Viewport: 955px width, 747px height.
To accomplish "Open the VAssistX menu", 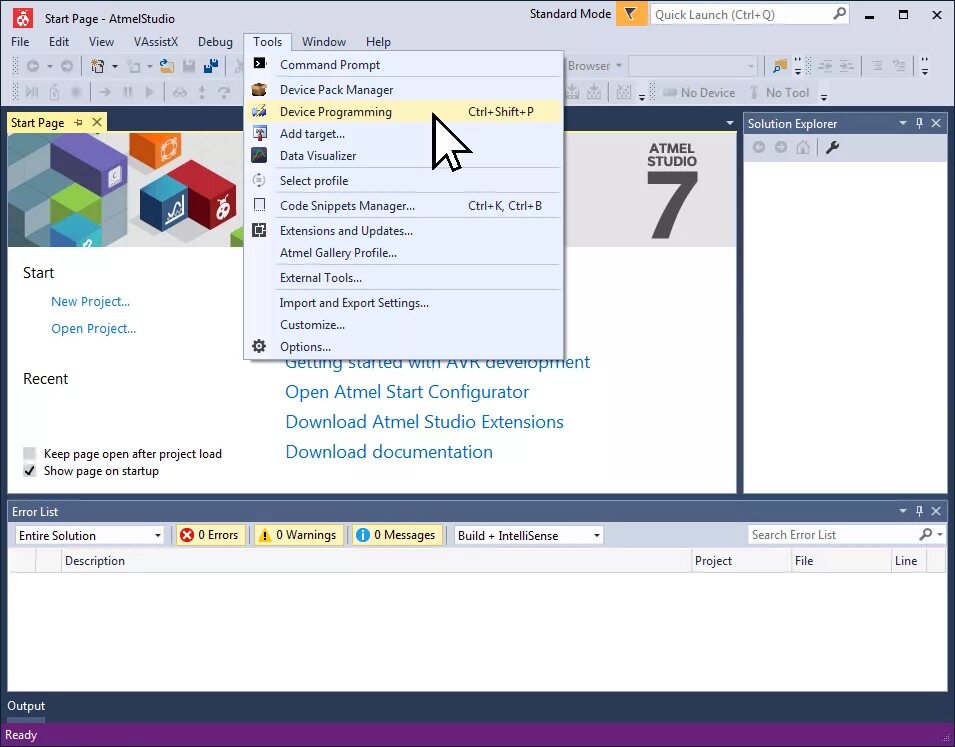I will [x=156, y=41].
